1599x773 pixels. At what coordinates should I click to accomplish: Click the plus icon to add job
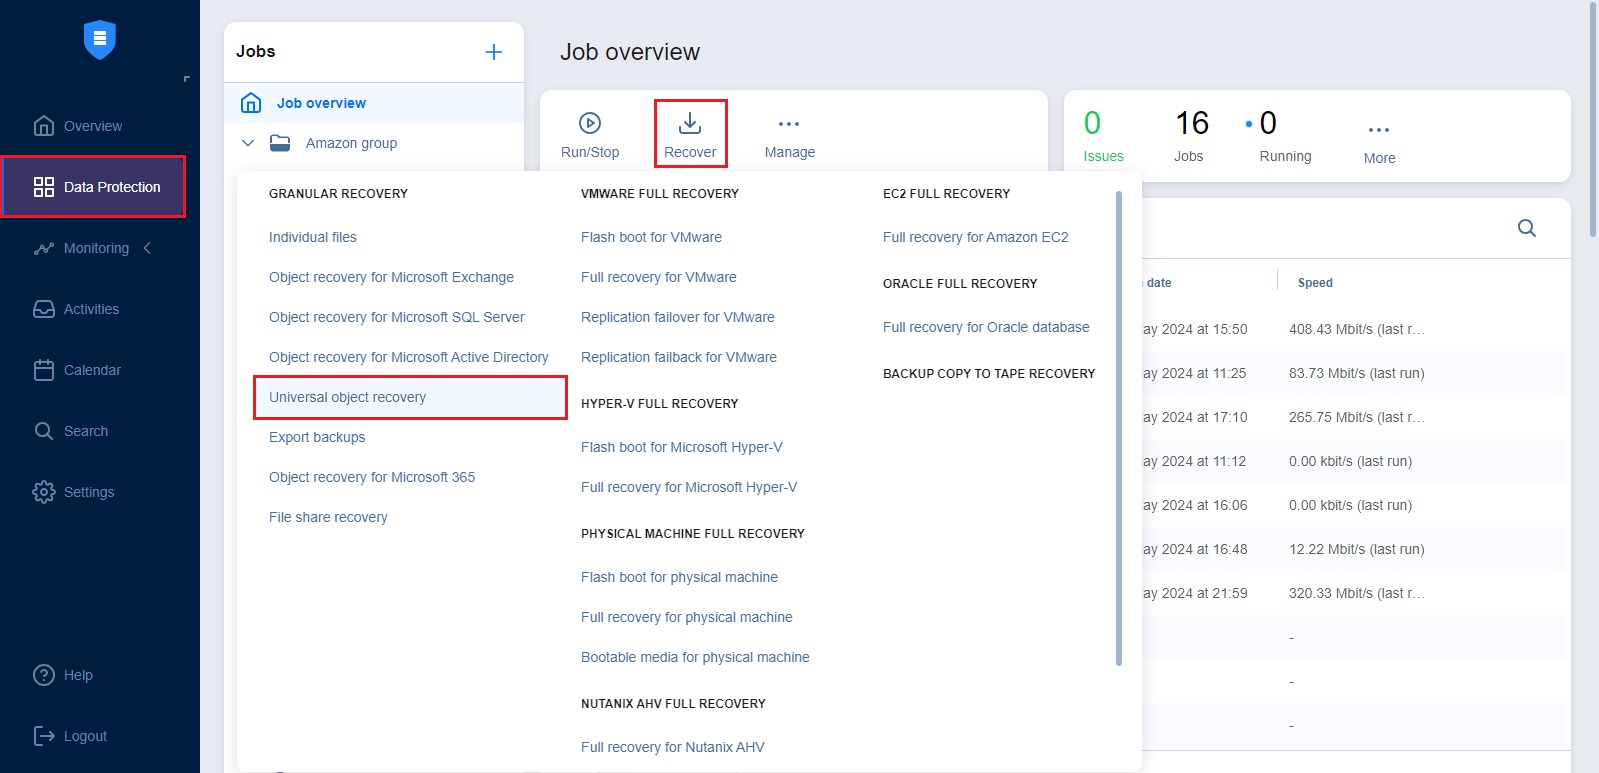click(x=494, y=52)
